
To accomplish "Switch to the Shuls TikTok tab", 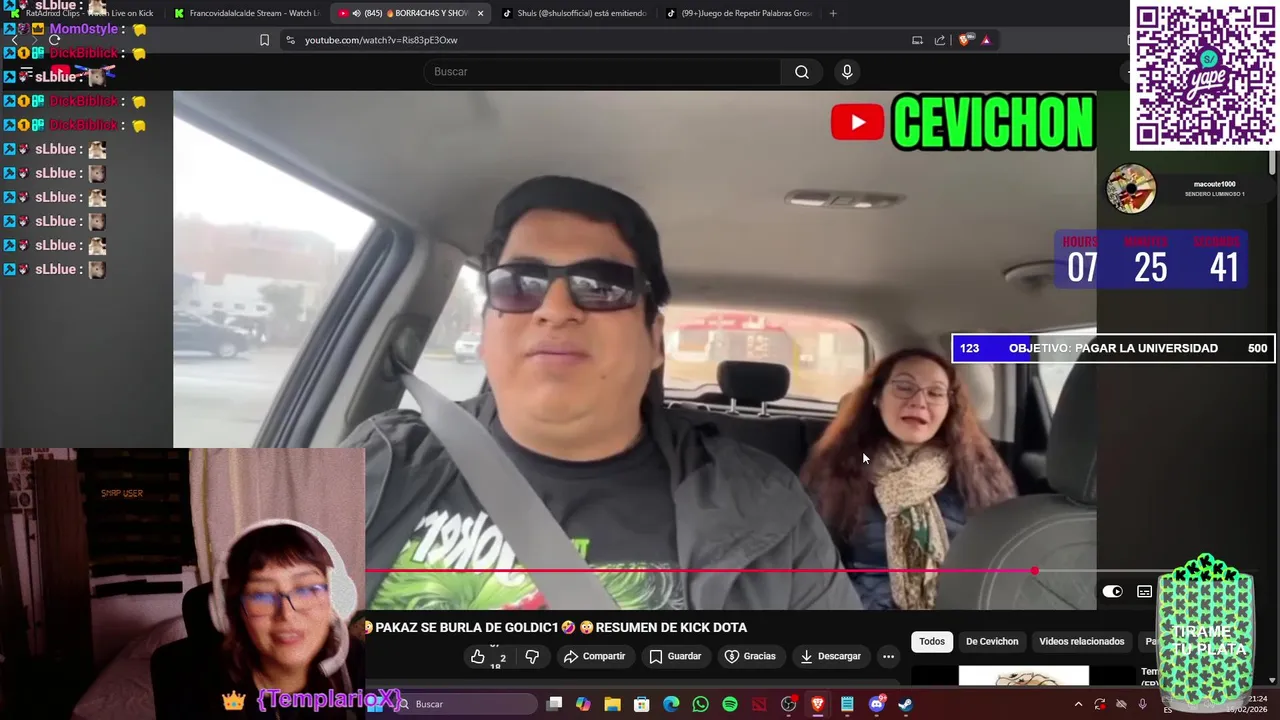I will (573, 13).
